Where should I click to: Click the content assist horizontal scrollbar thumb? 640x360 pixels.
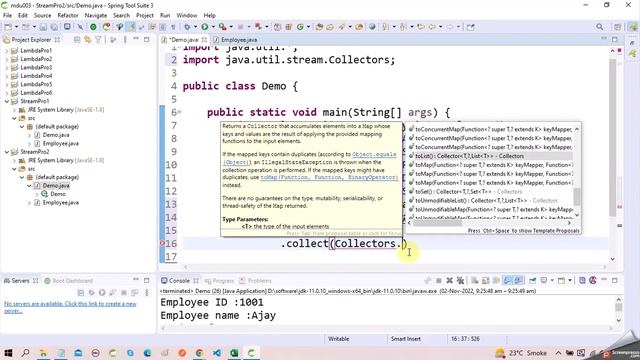437,223
